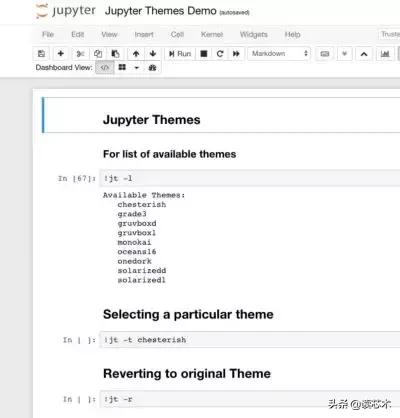This screenshot has height=418, width=400.
Task: Copy selected cells icon
Action: click(98, 54)
